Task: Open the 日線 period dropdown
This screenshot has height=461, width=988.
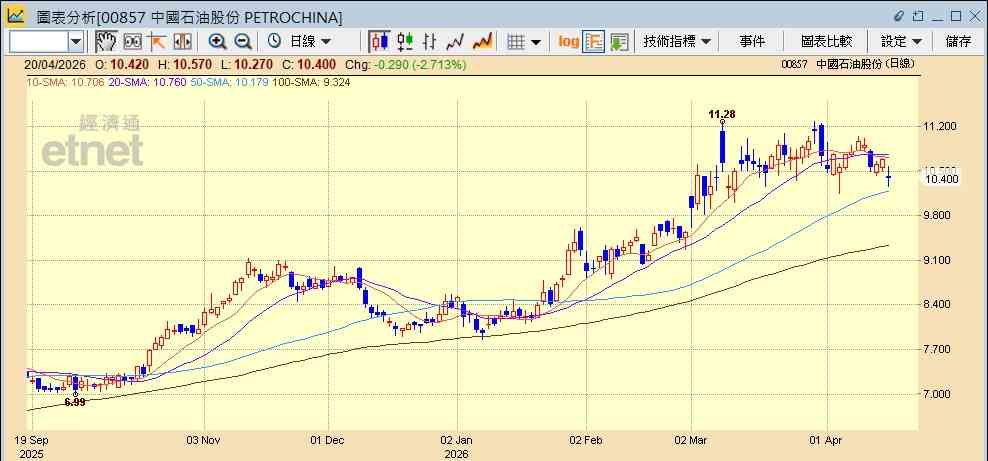Action: click(310, 42)
